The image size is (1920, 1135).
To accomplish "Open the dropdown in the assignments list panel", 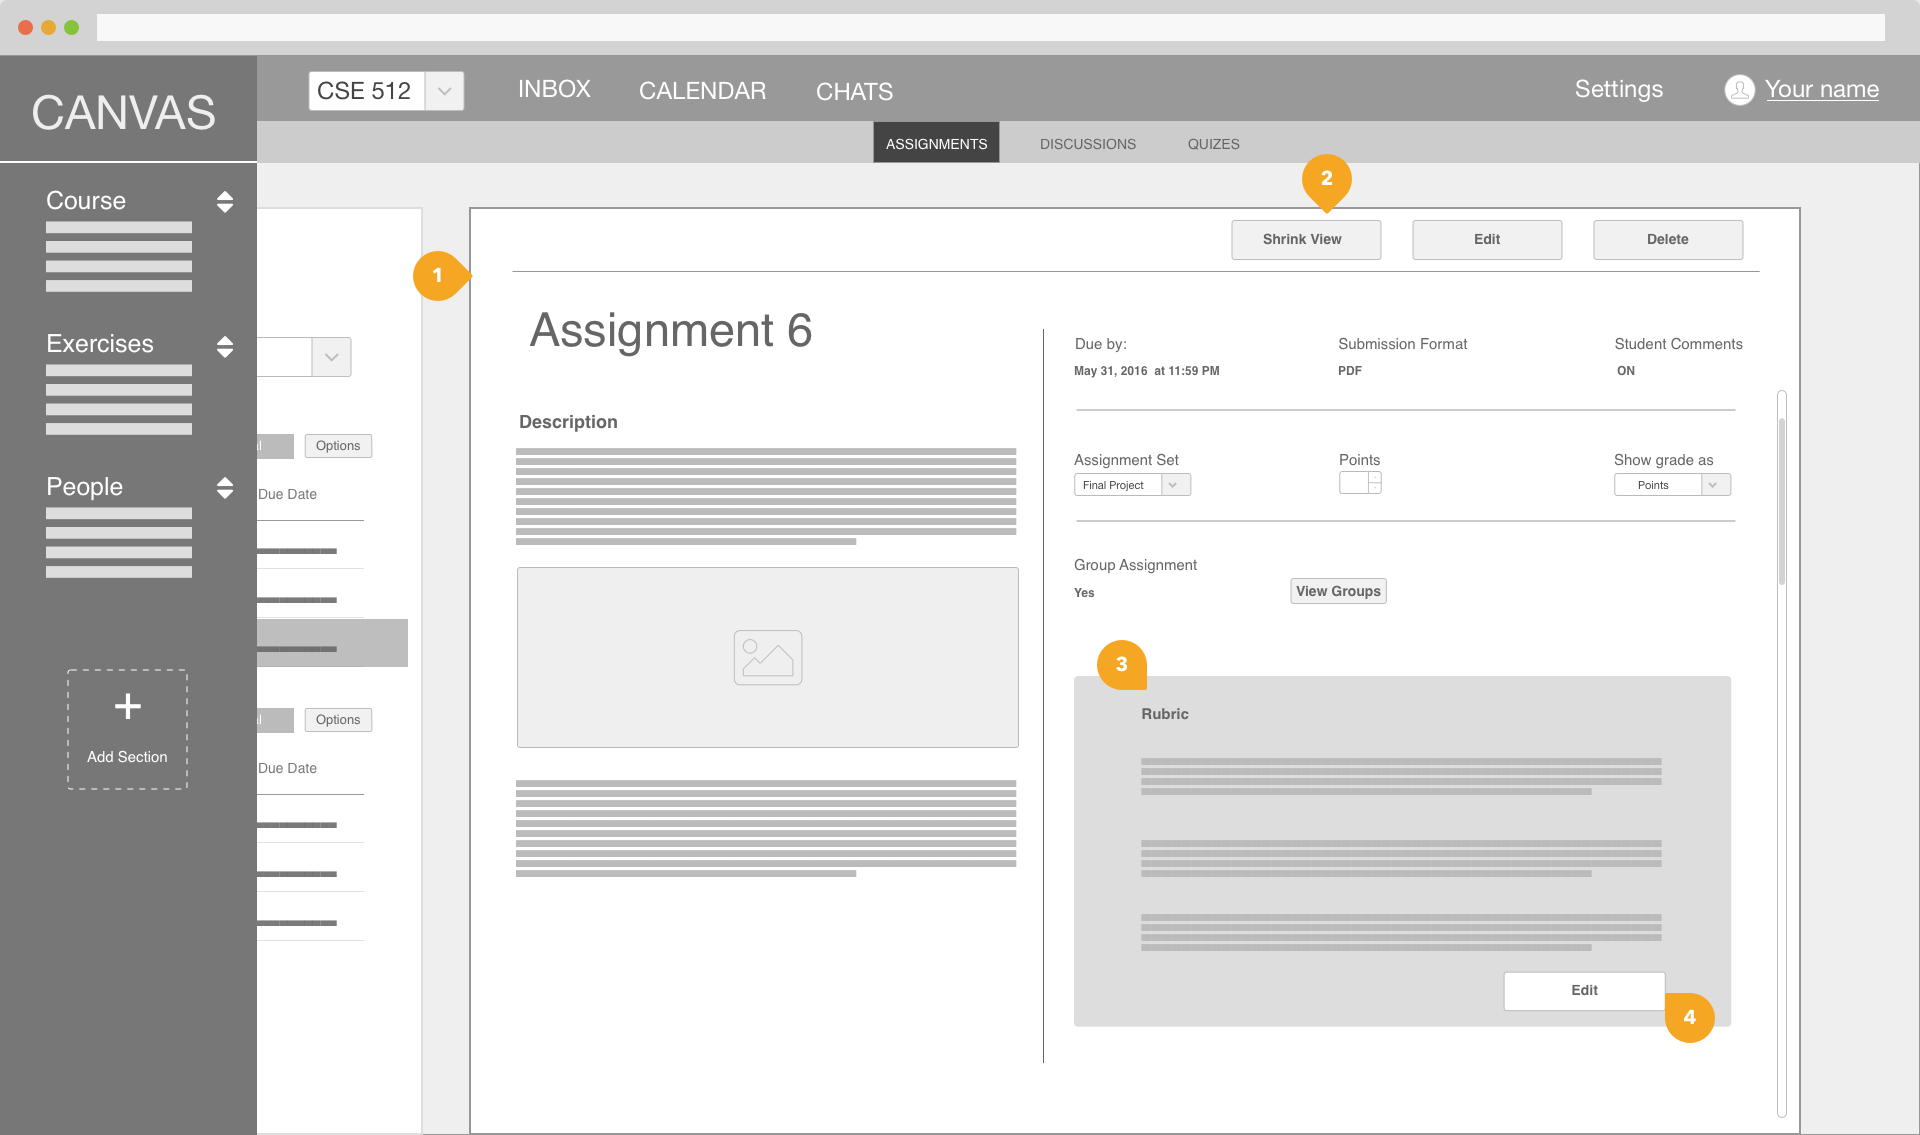I will (331, 357).
